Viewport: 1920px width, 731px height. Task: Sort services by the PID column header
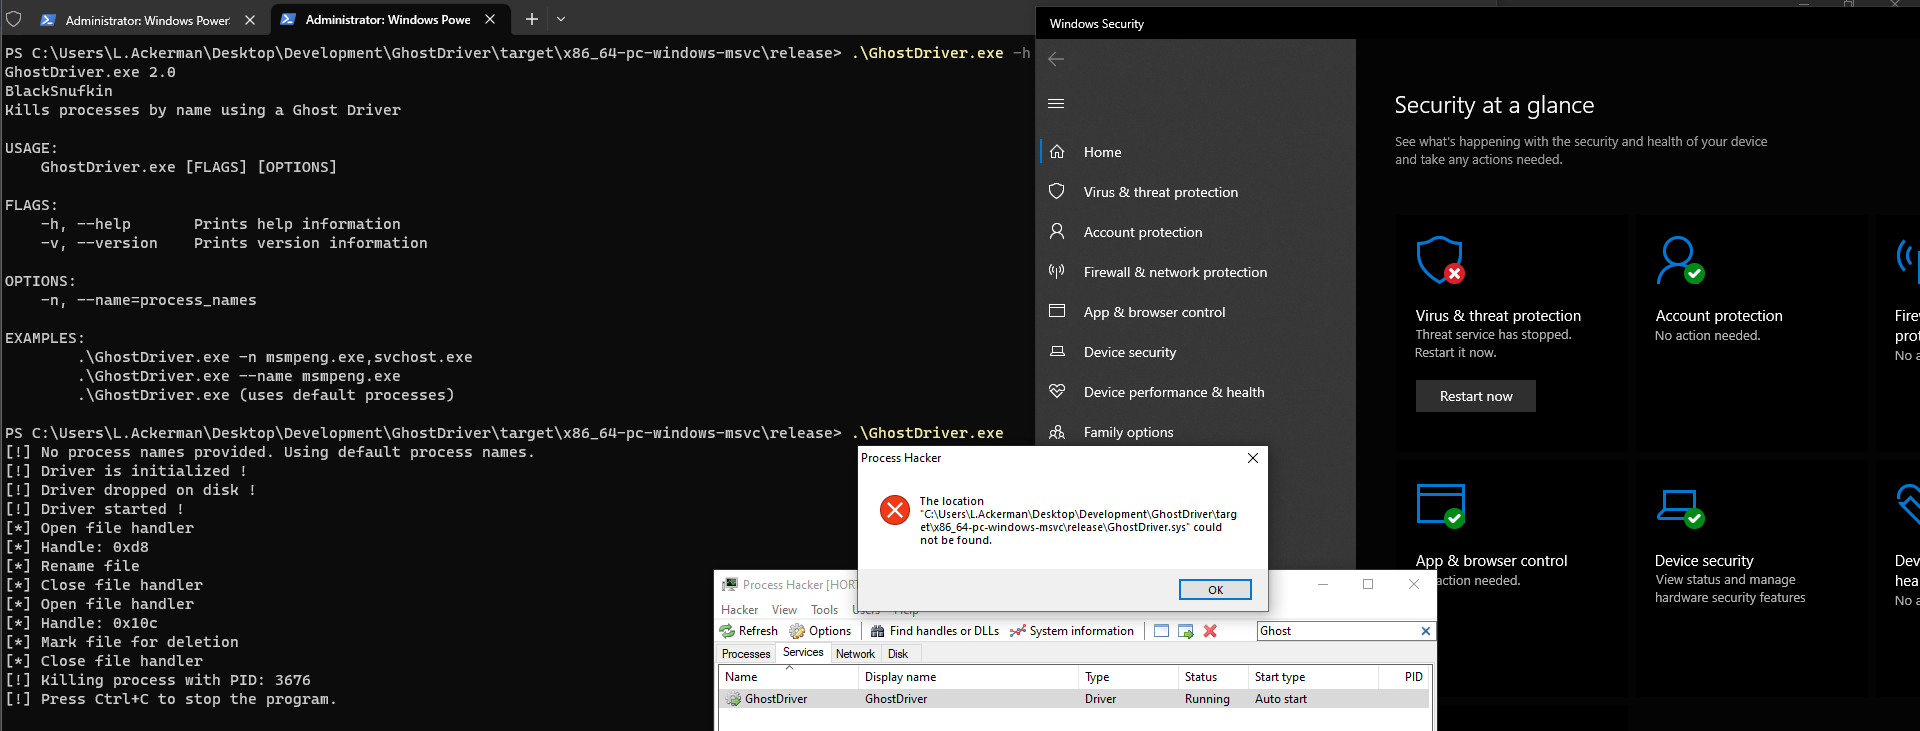(1402, 677)
